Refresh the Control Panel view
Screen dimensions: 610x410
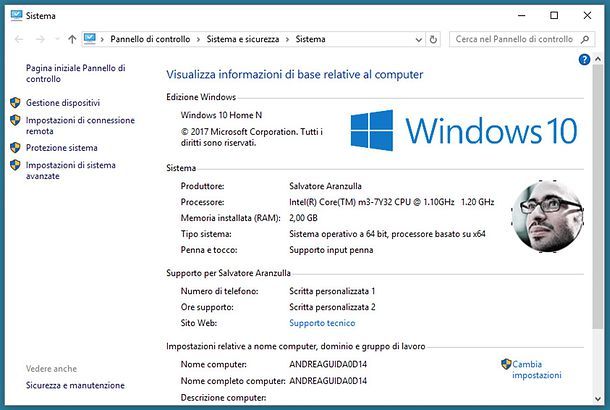(433, 39)
